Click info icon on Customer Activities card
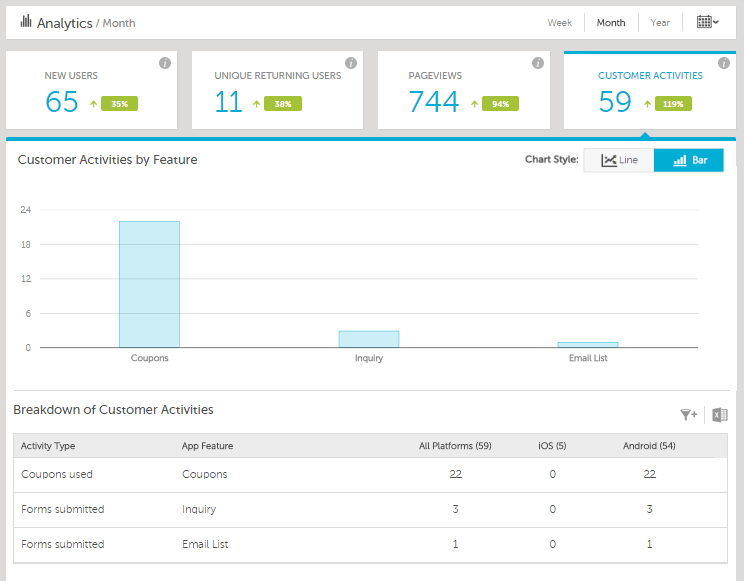This screenshot has width=744, height=581. click(x=723, y=63)
